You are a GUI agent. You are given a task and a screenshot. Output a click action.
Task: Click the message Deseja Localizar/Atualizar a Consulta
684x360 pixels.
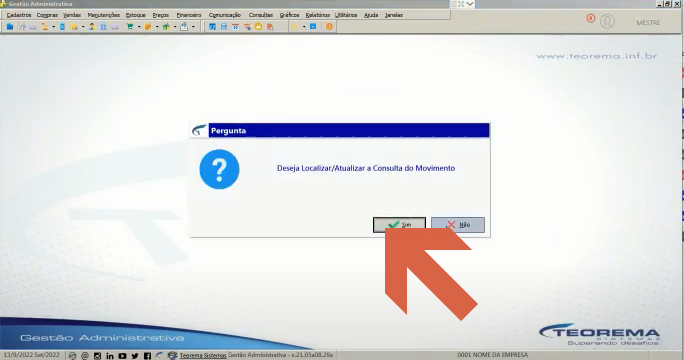pos(366,168)
